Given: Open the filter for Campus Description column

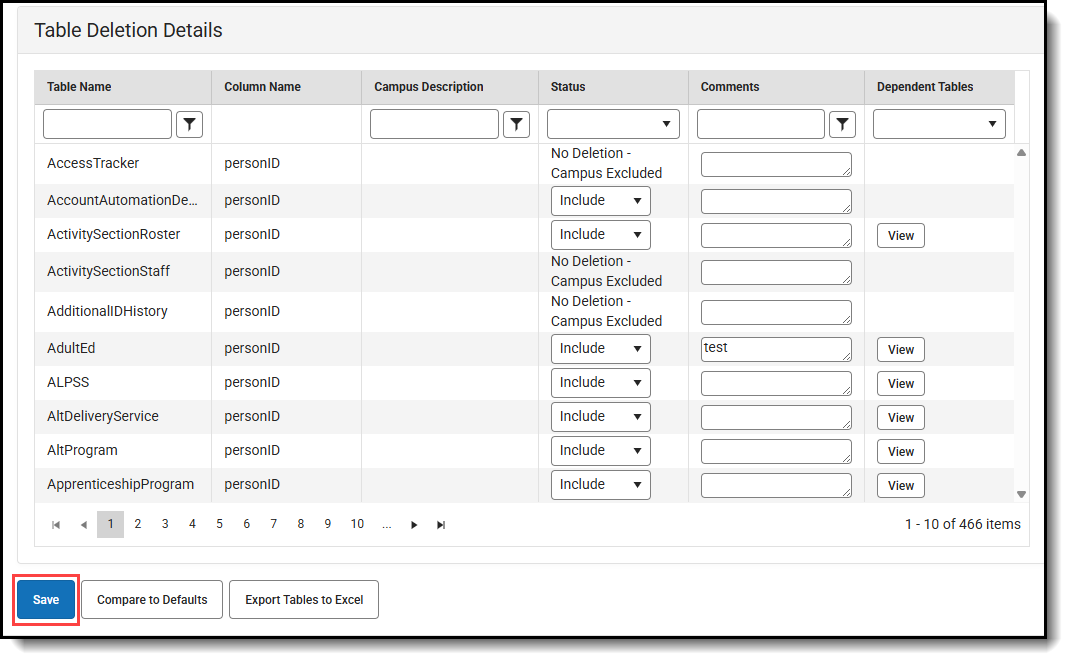Looking at the screenshot, I should [x=517, y=124].
